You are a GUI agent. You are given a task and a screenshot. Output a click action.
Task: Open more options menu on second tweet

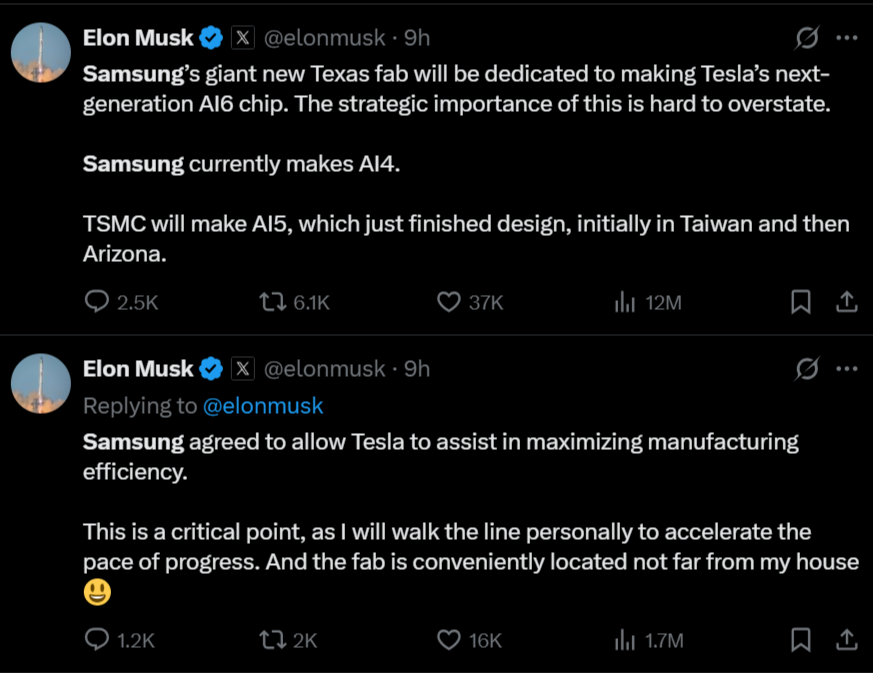point(846,369)
